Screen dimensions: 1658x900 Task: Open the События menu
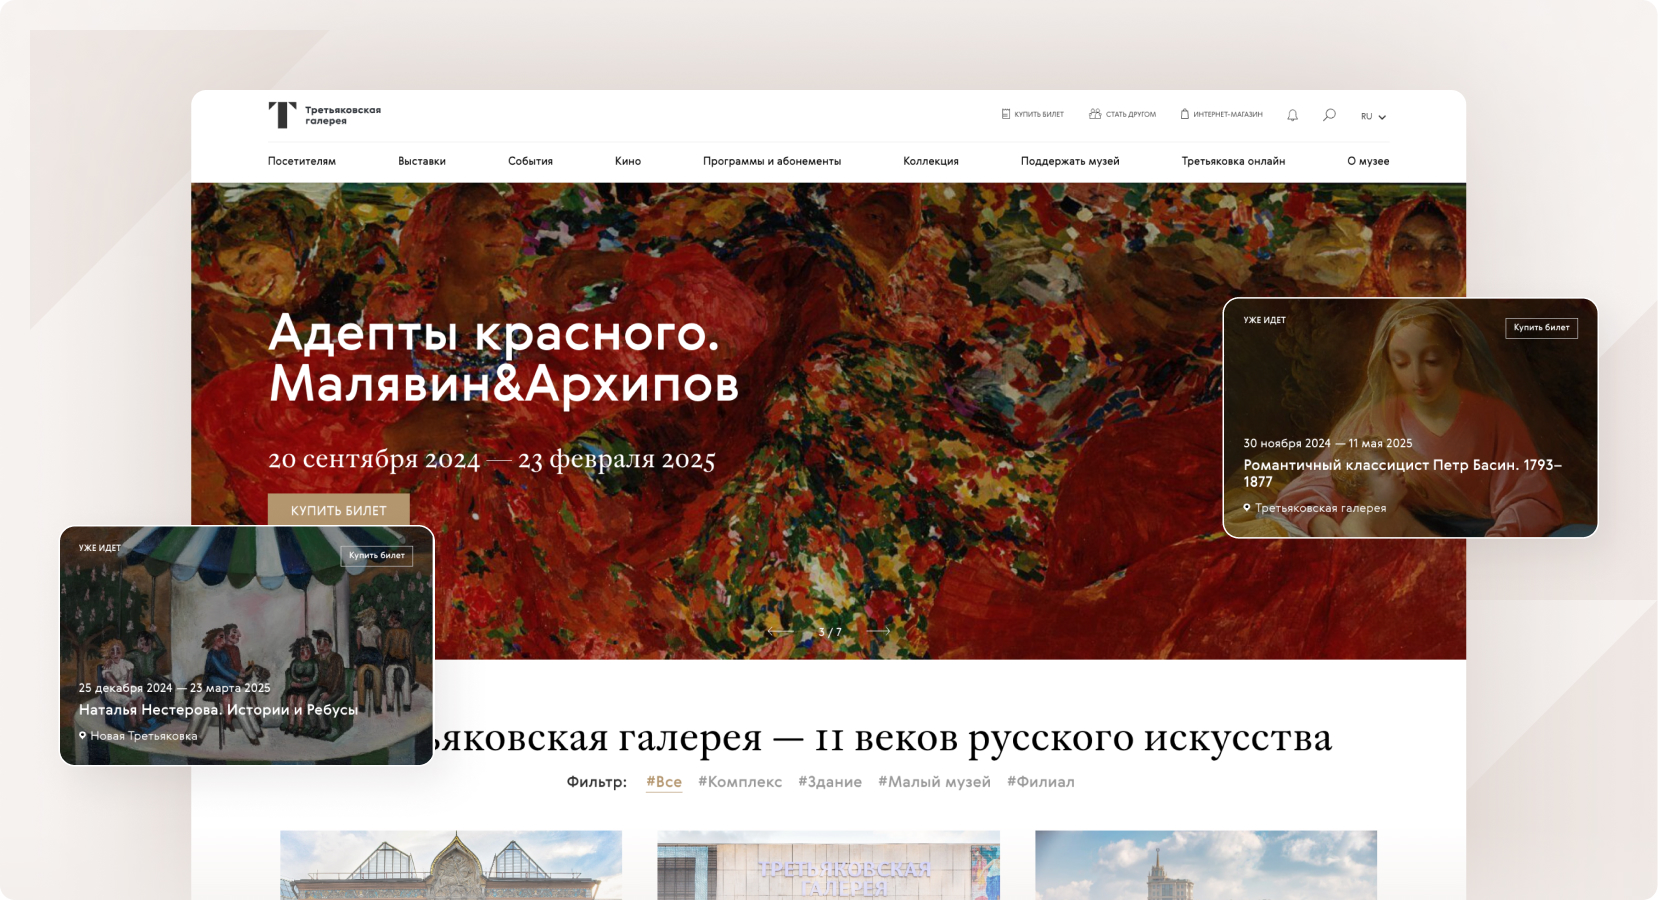click(530, 161)
